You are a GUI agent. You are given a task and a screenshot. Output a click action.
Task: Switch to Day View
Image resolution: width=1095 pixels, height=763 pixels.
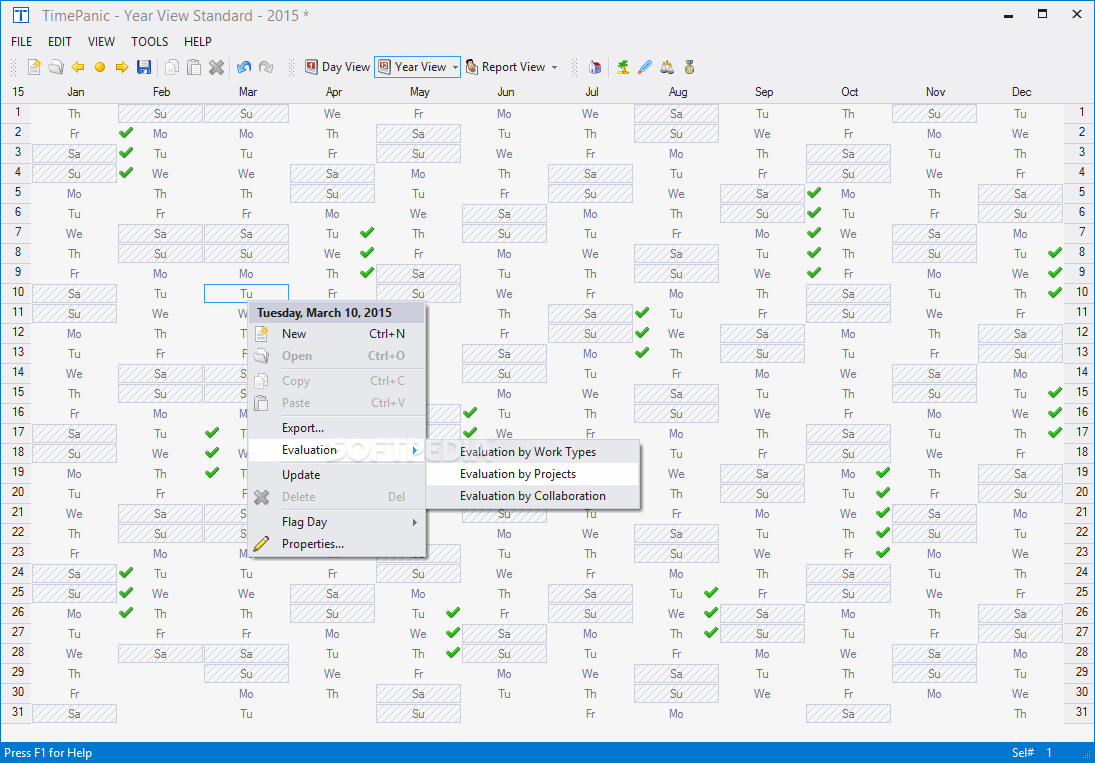pyautogui.click(x=338, y=67)
